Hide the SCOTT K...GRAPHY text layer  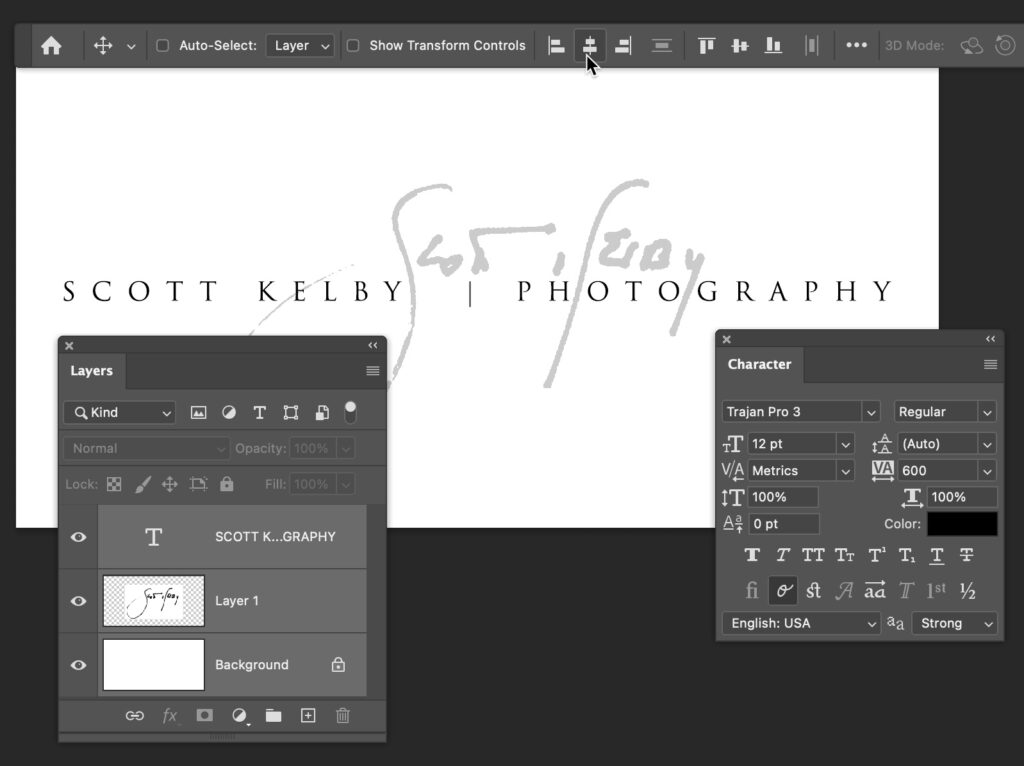pyautogui.click(x=78, y=537)
